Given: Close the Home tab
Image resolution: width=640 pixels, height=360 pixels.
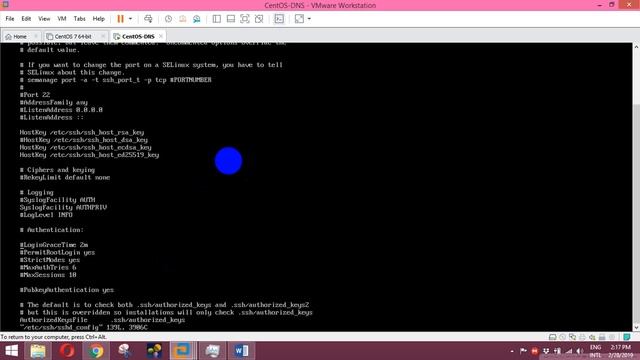Looking at the screenshot, I should click(36, 36).
